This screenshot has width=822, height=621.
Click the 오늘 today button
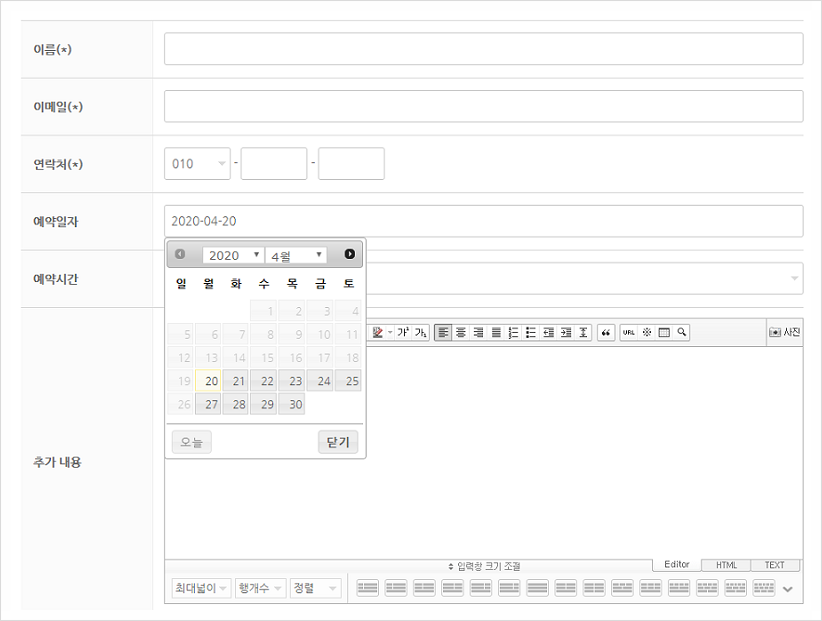pyautogui.click(x=191, y=442)
